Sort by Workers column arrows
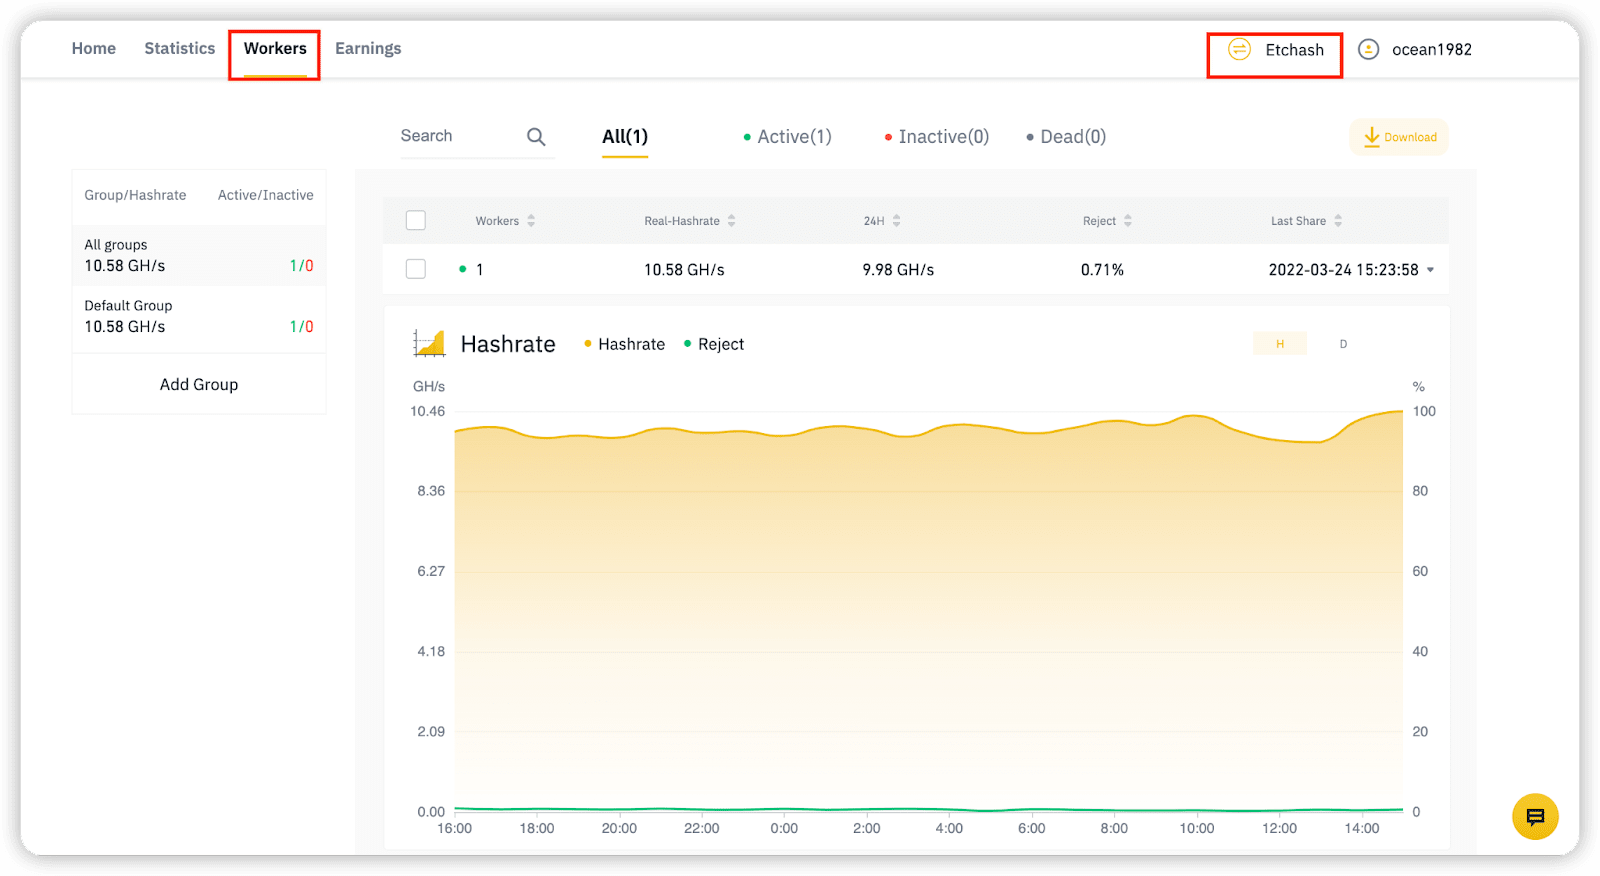The width and height of the screenshot is (1600, 876). [x=531, y=221]
